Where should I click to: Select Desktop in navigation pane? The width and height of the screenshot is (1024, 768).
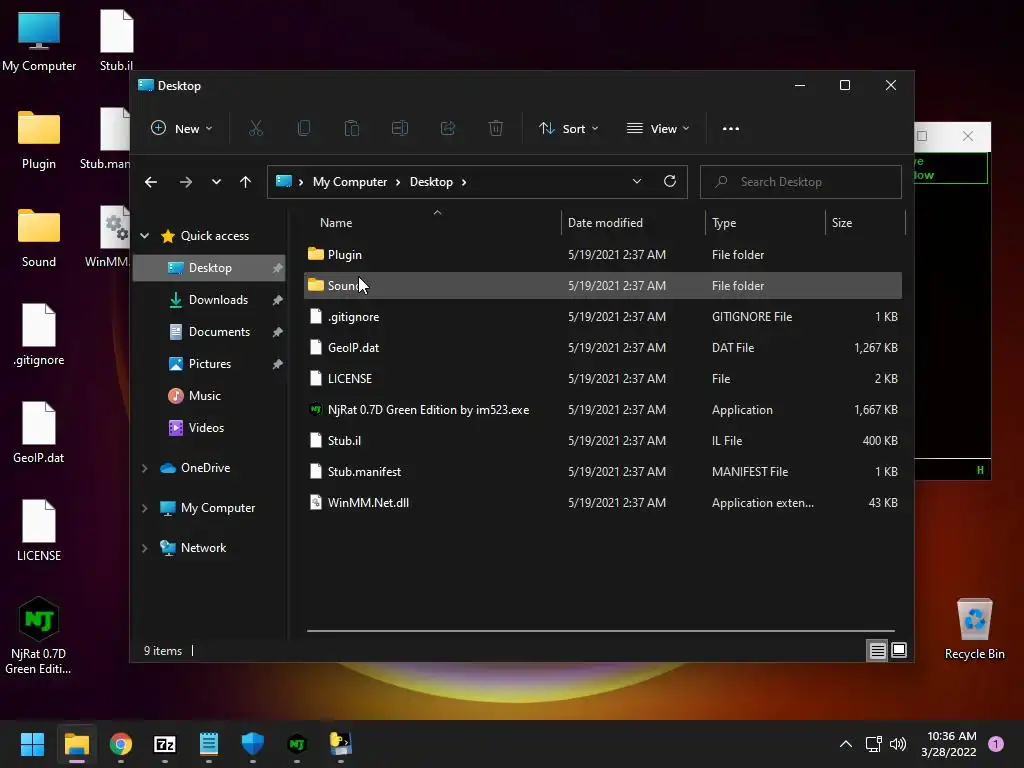209,268
